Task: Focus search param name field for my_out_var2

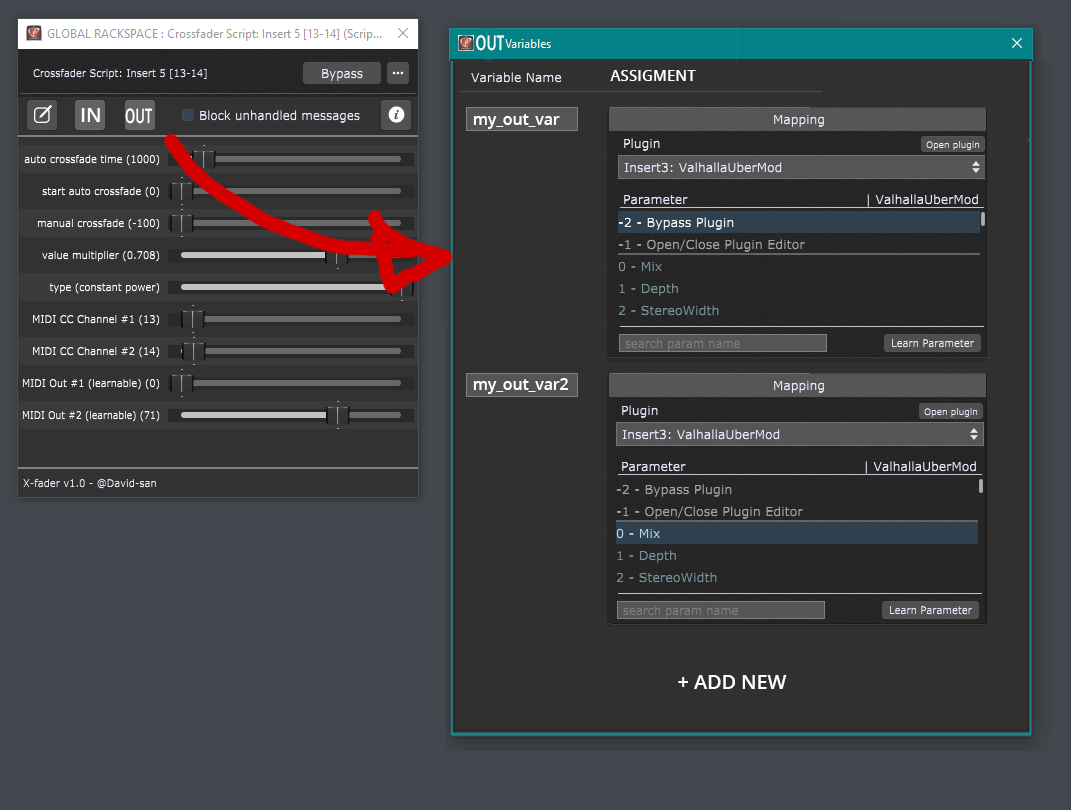Action: tap(721, 610)
